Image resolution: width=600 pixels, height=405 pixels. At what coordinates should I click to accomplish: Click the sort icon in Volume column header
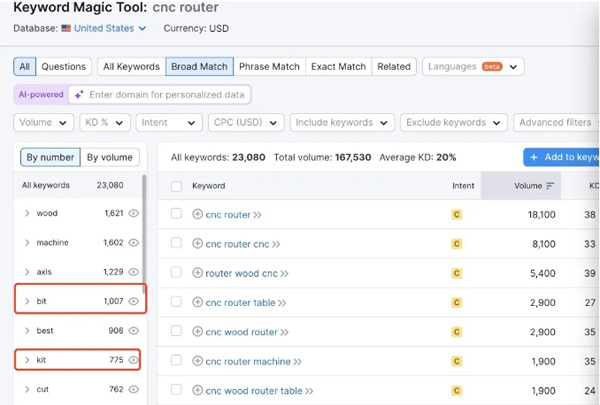tap(550, 186)
